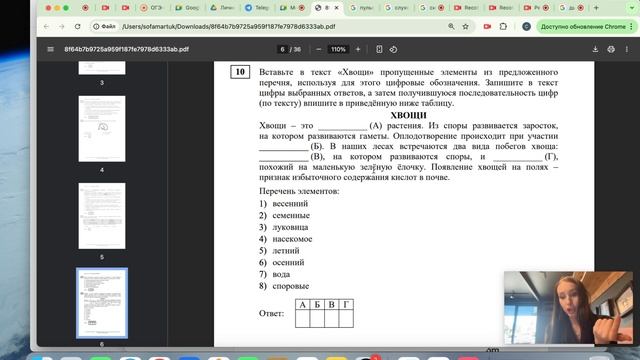Switch to the Google Drive Личн tab

222,8
